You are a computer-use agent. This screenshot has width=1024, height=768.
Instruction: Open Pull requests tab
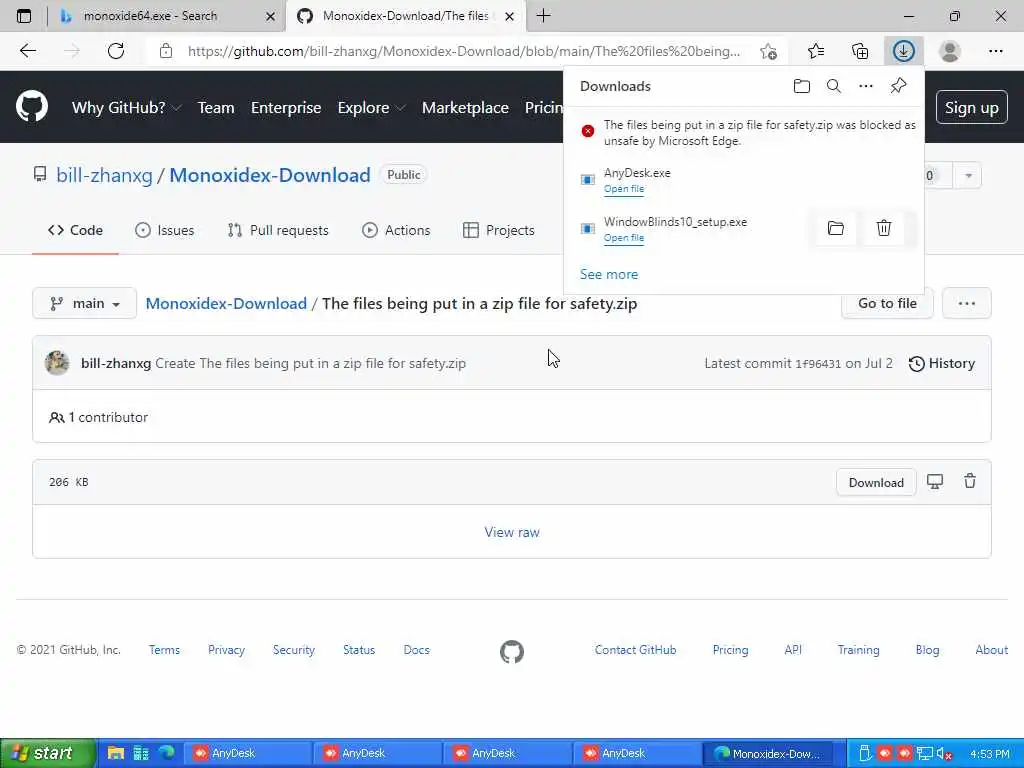(x=278, y=230)
